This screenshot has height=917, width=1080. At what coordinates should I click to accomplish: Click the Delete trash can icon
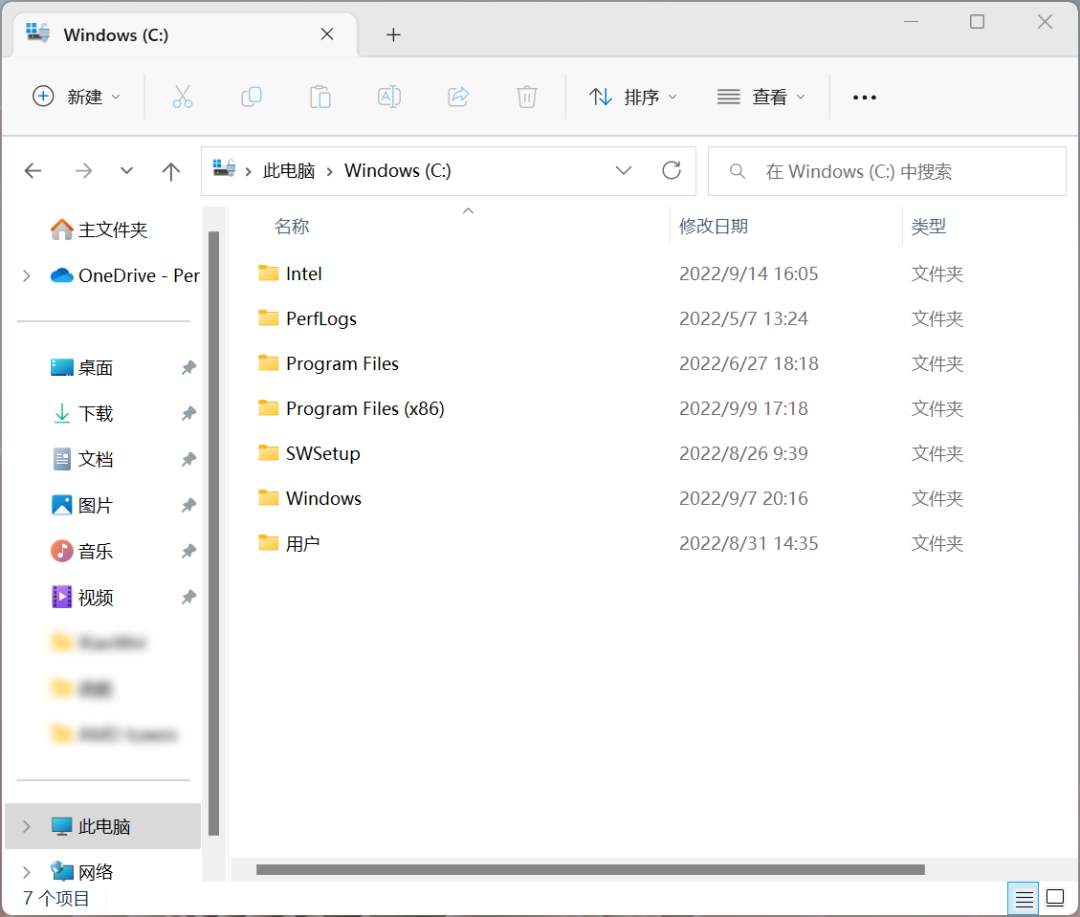click(527, 97)
